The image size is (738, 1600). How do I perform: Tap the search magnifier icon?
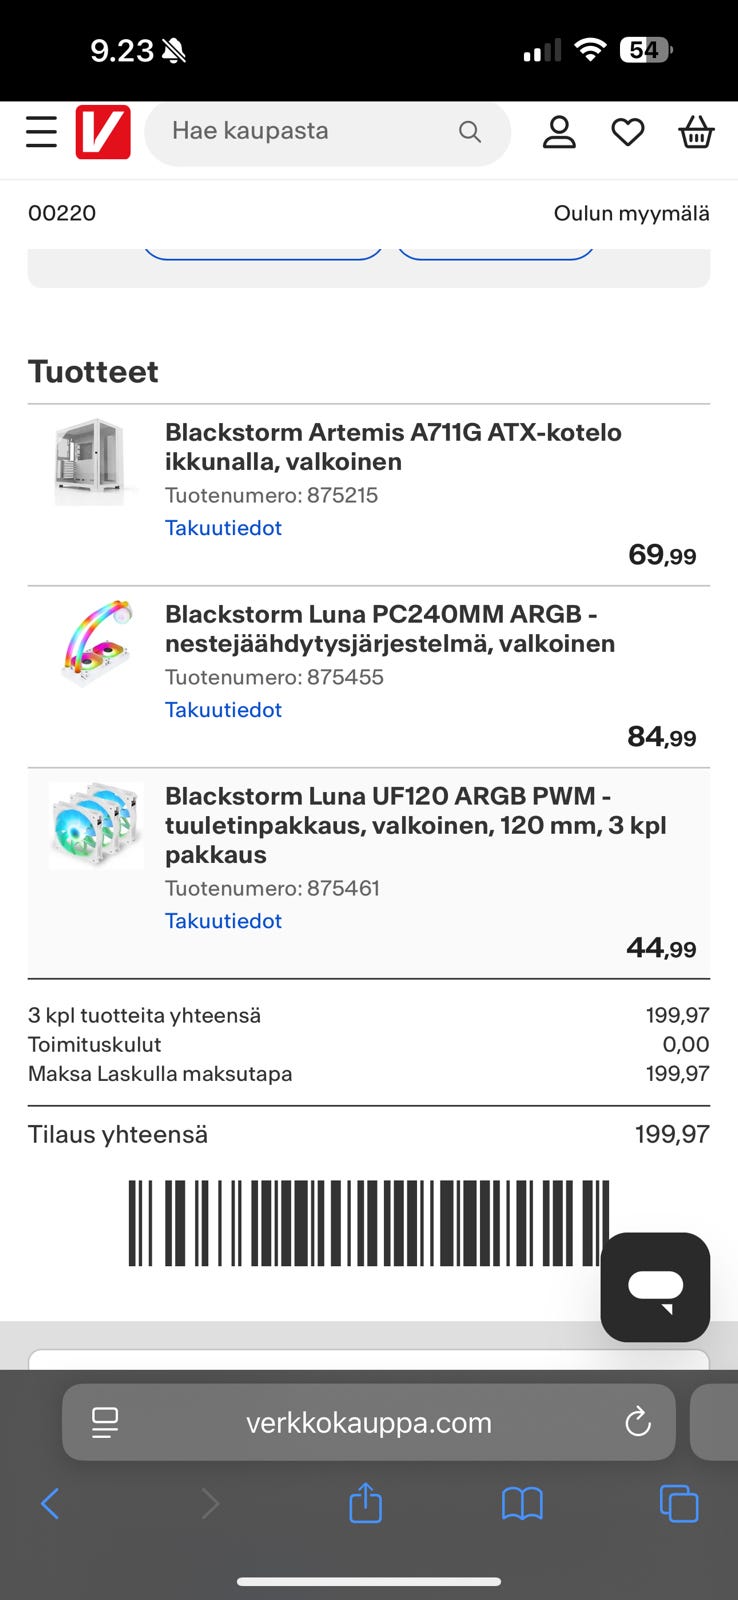click(469, 132)
